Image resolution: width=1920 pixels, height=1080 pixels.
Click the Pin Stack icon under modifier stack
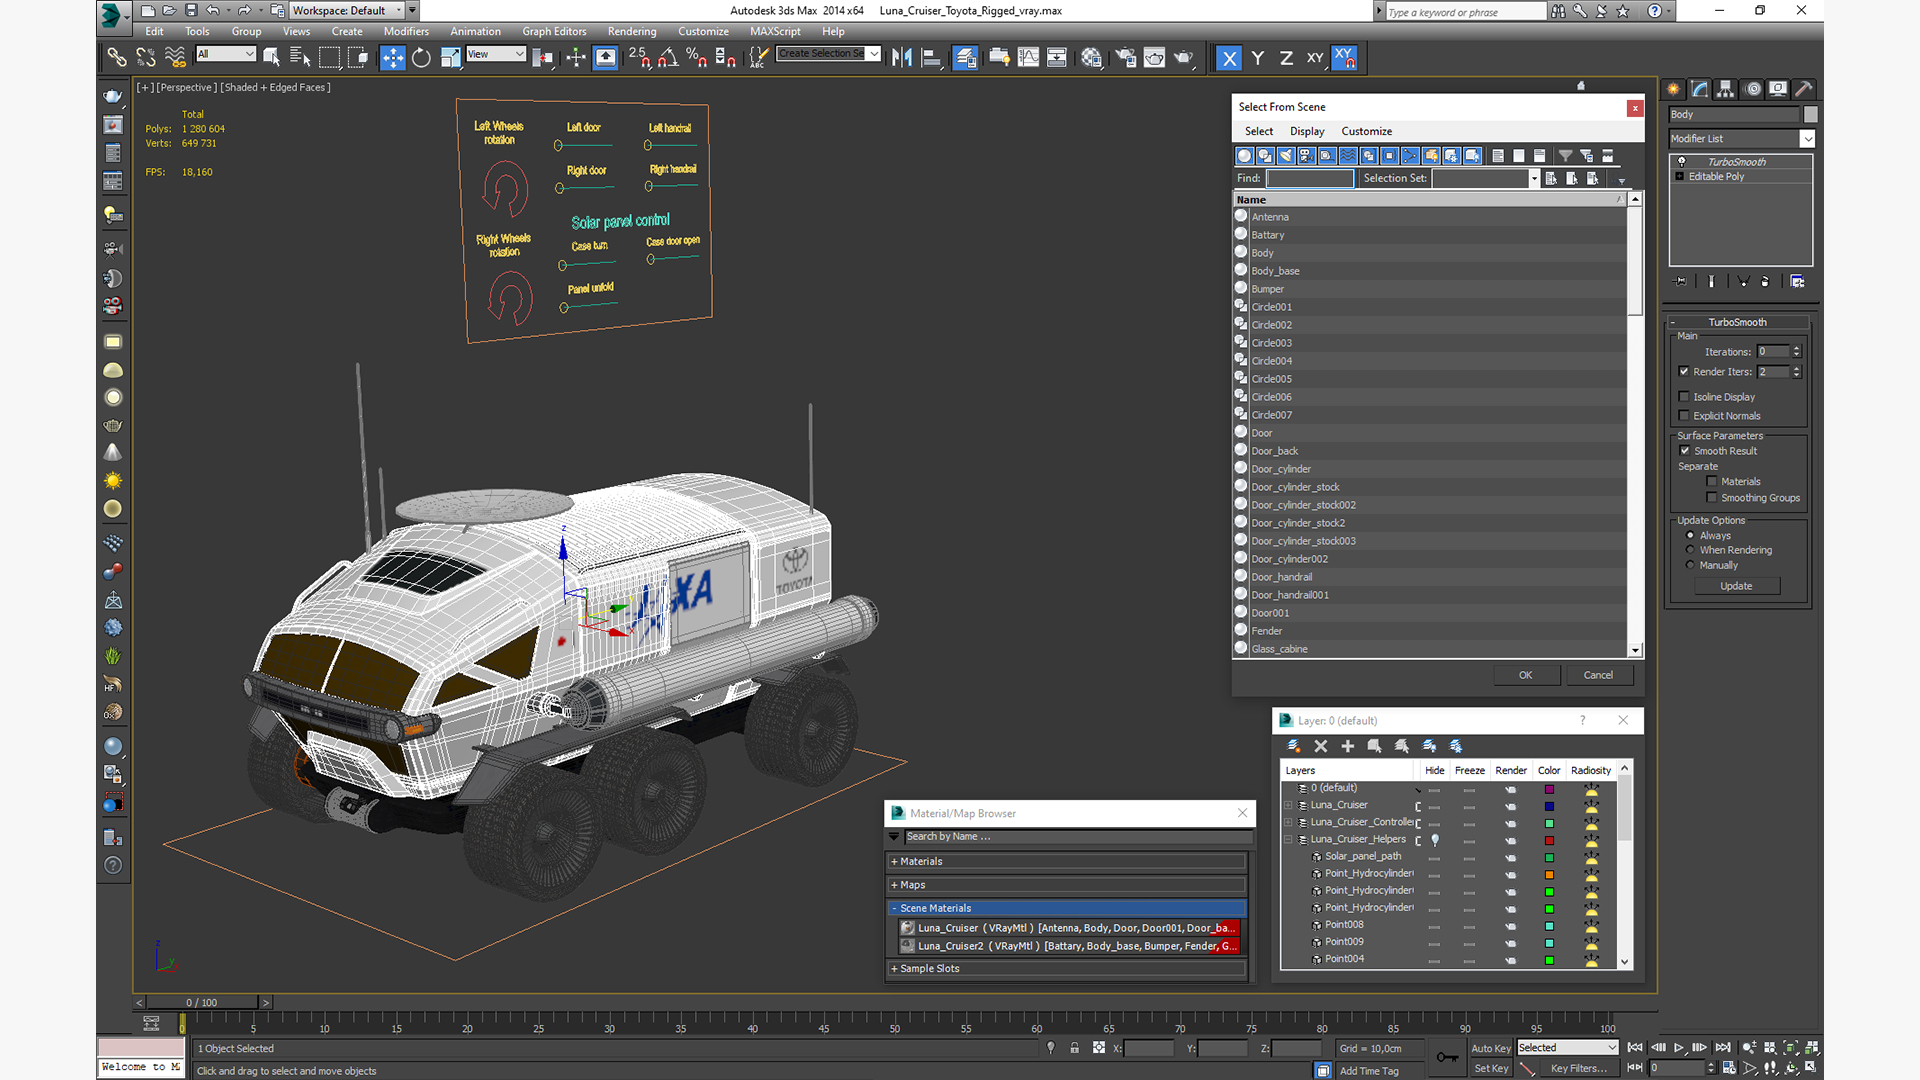pyautogui.click(x=1680, y=282)
